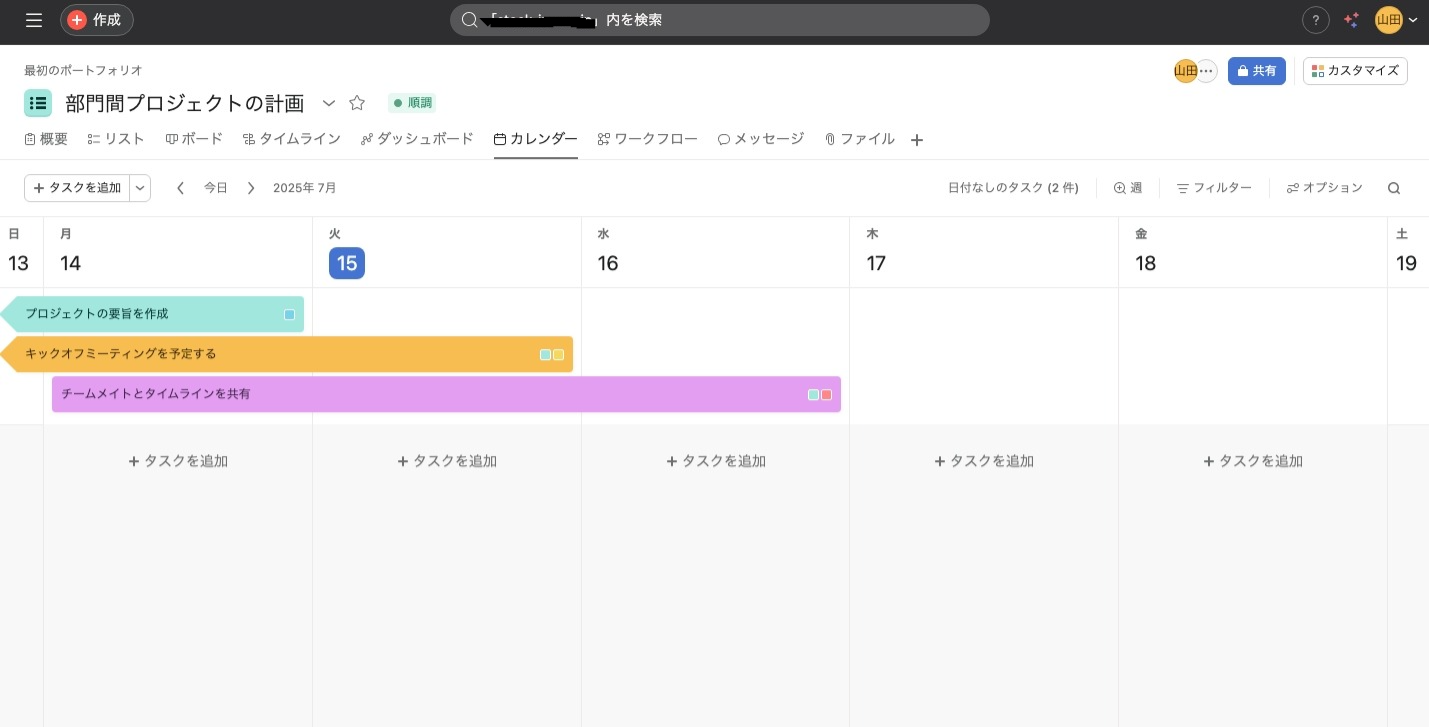Expand the project title dropdown chevron
This screenshot has width=1429, height=727.
[329, 103]
